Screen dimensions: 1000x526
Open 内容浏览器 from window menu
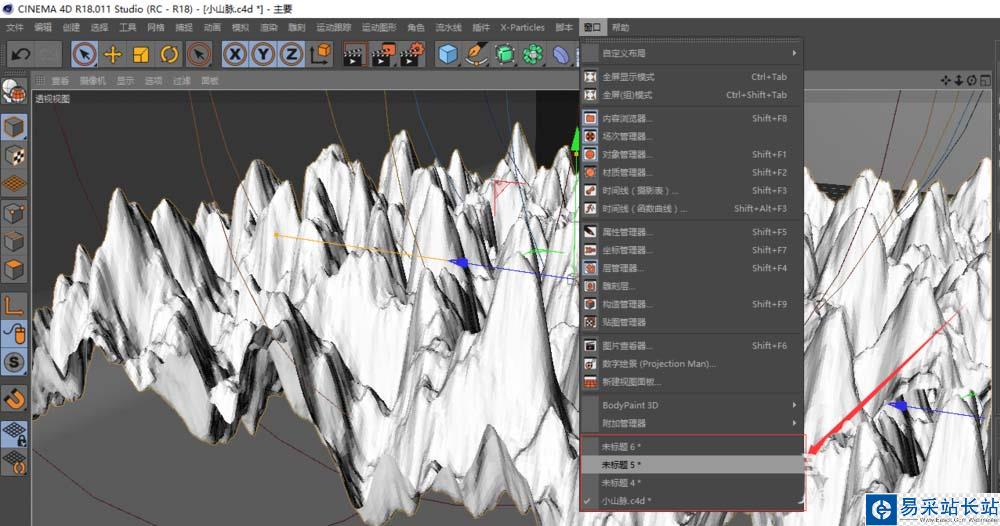[x=692, y=119]
